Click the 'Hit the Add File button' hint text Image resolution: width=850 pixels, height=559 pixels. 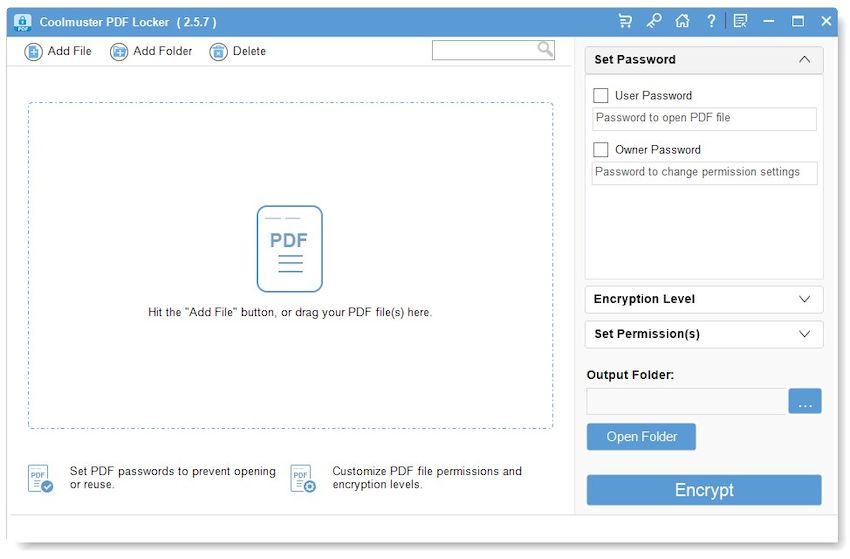pyautogui.click(x=290, y=313)
